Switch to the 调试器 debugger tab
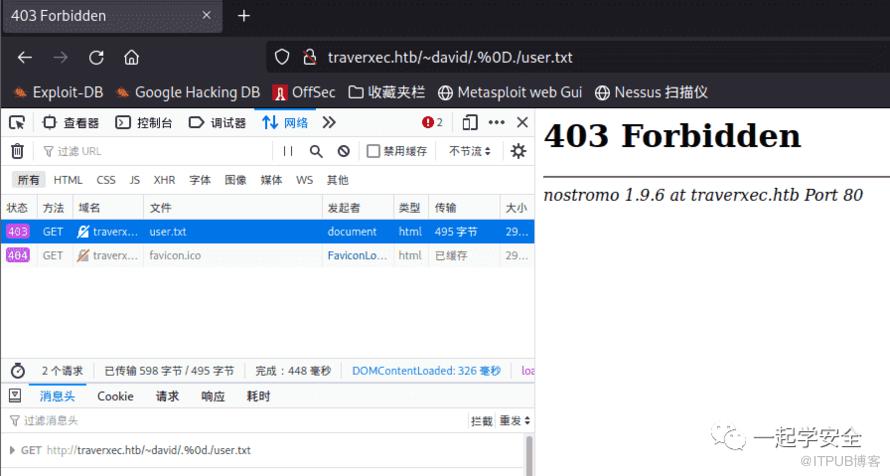Screen dimensions: 890x476 [x=217, y=123]
